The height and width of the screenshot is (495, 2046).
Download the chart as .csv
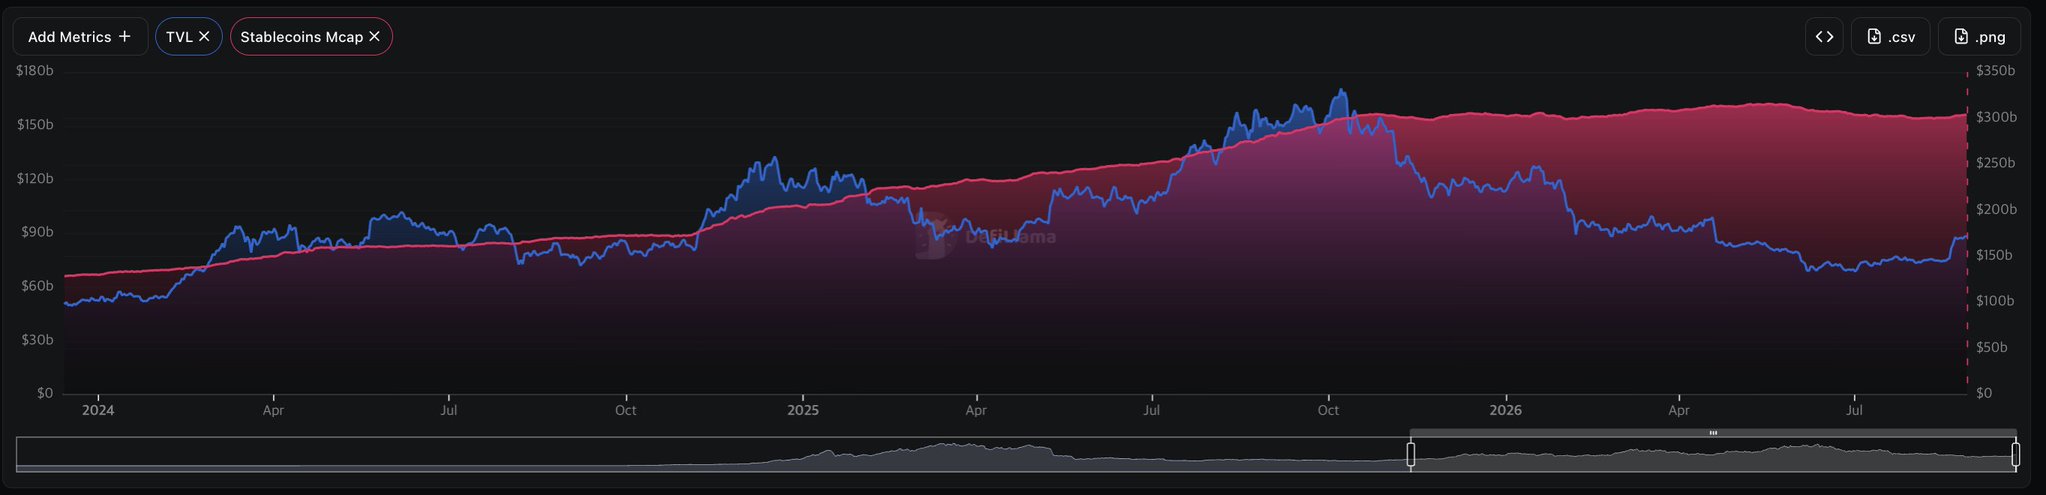point(1890,37)
